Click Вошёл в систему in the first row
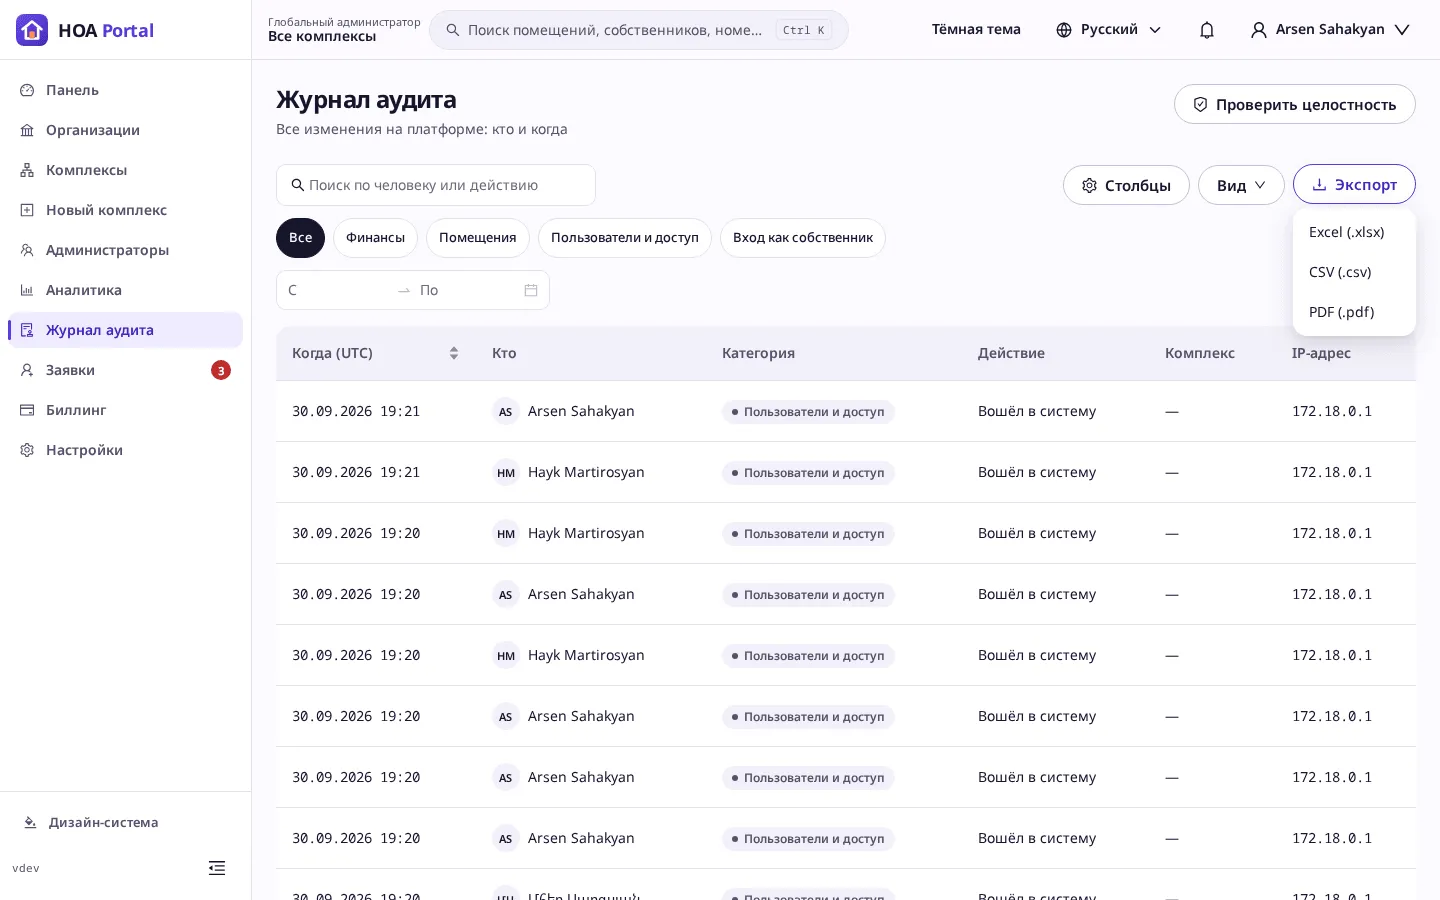This screenshot has width=1440, height=900. click(x=1037, y=411)
